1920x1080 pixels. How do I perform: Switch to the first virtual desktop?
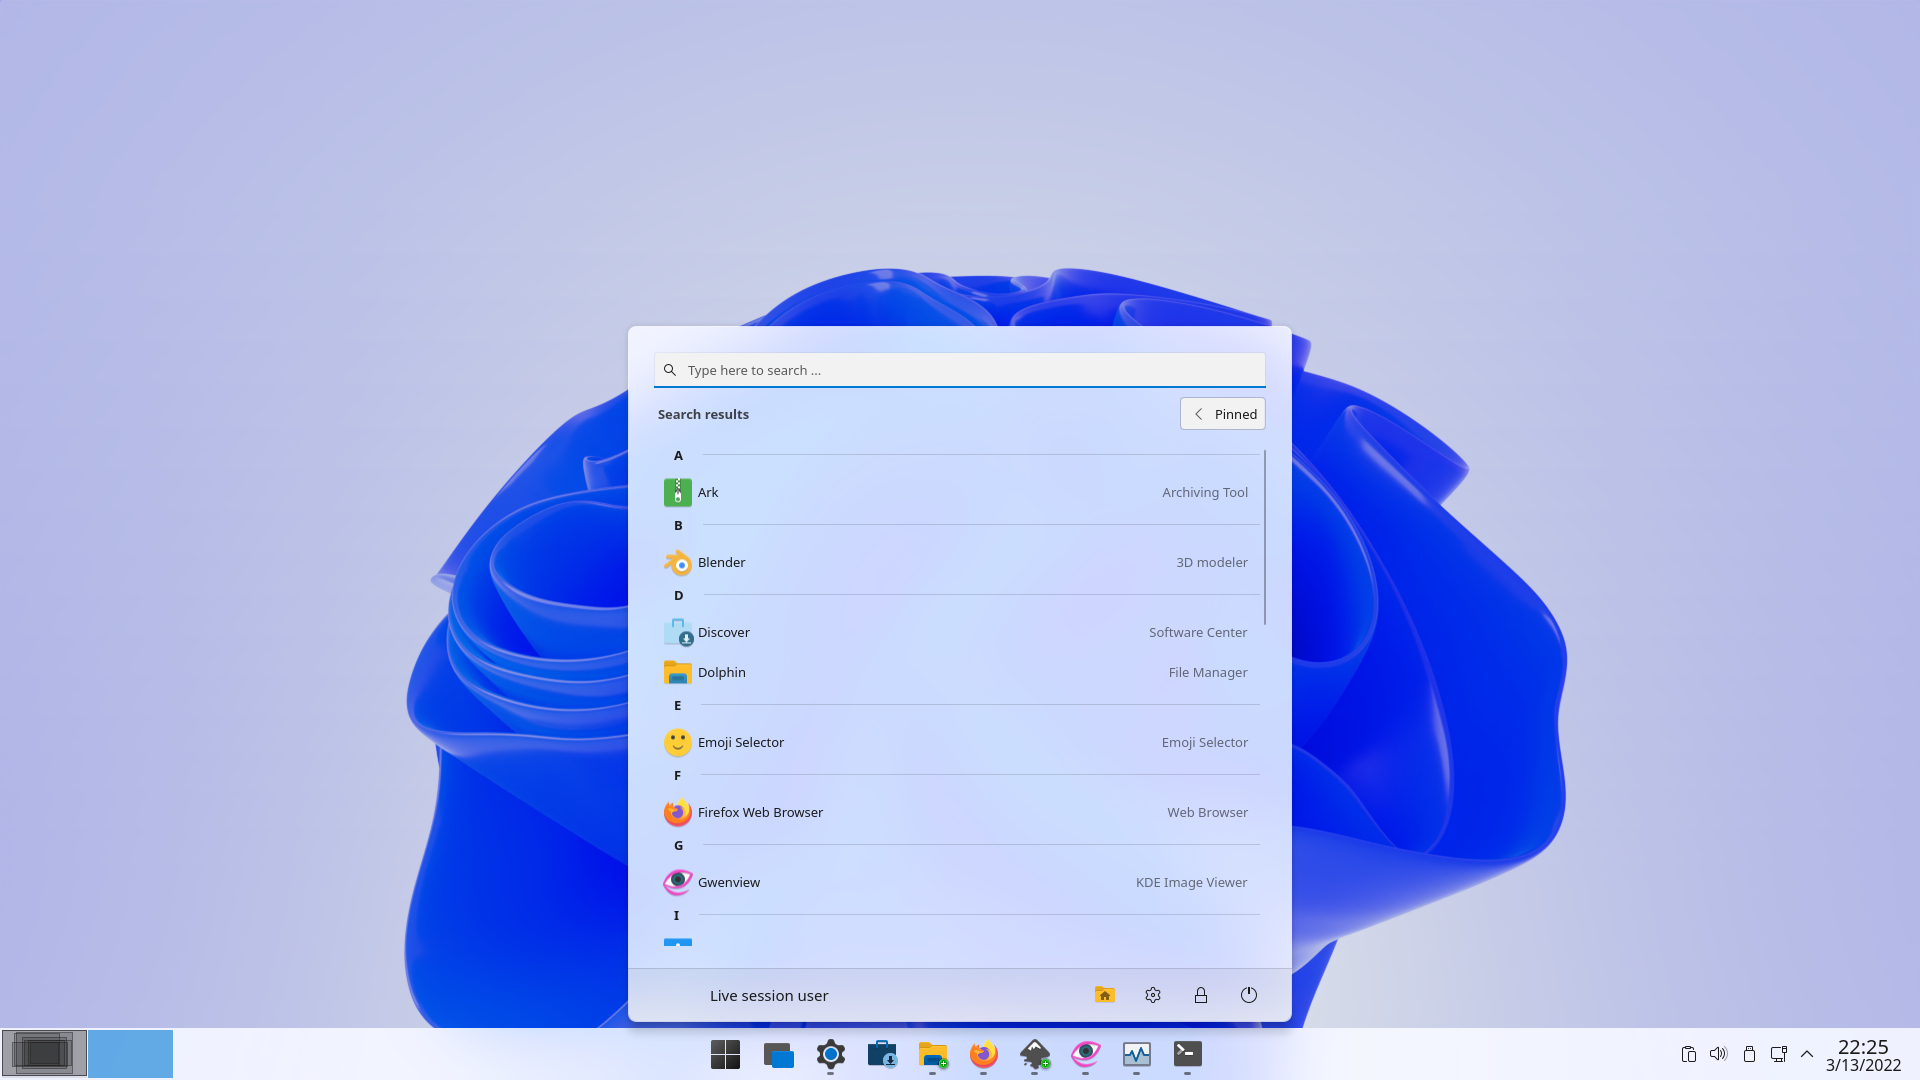click(x=44, y=1054)
